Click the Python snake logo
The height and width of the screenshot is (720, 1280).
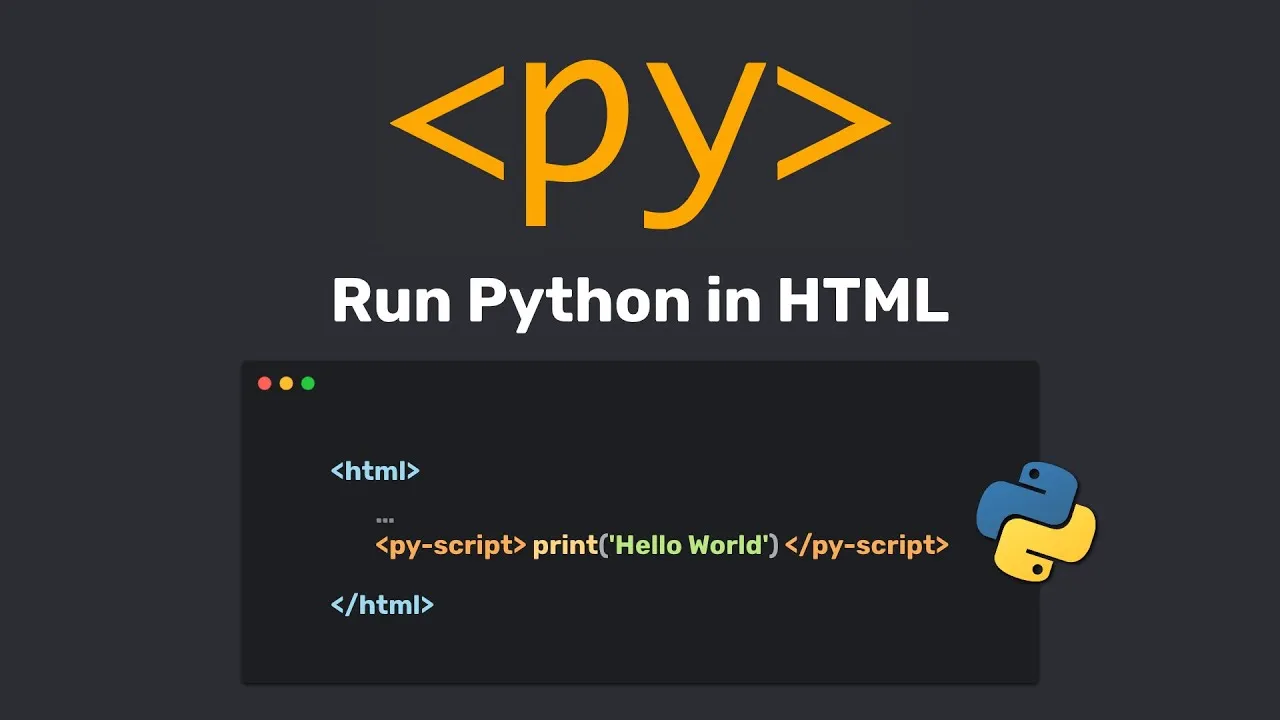coord(1036,521)
